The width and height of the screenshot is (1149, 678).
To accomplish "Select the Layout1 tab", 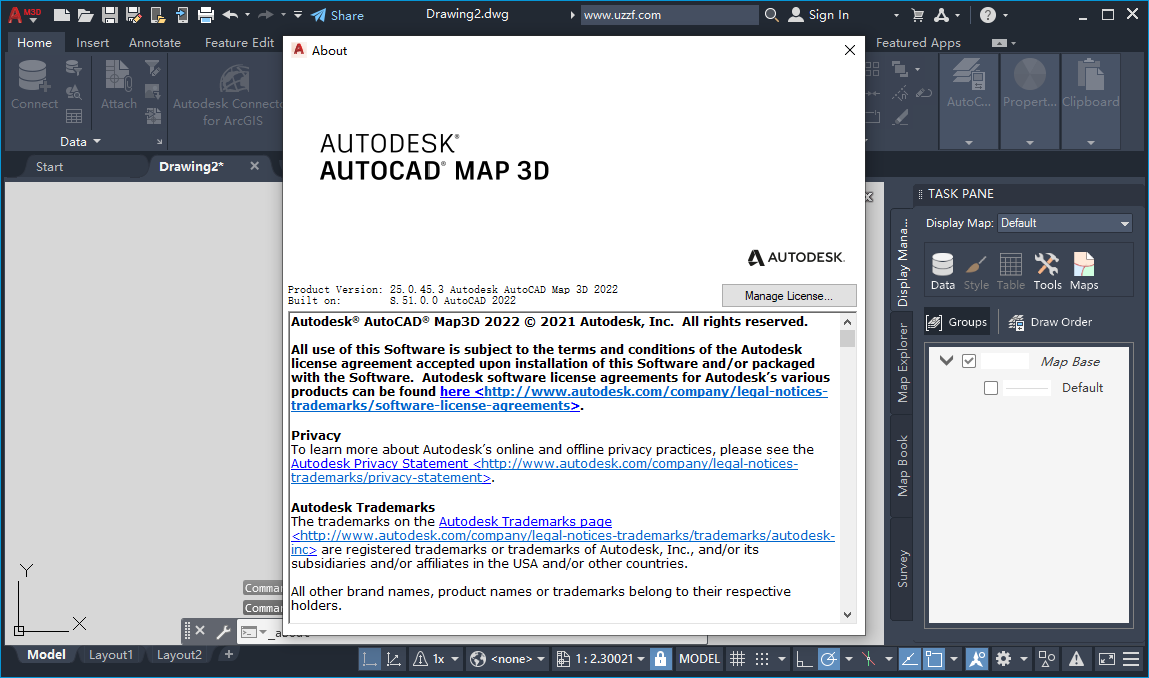I will click(x=111, y=654).
